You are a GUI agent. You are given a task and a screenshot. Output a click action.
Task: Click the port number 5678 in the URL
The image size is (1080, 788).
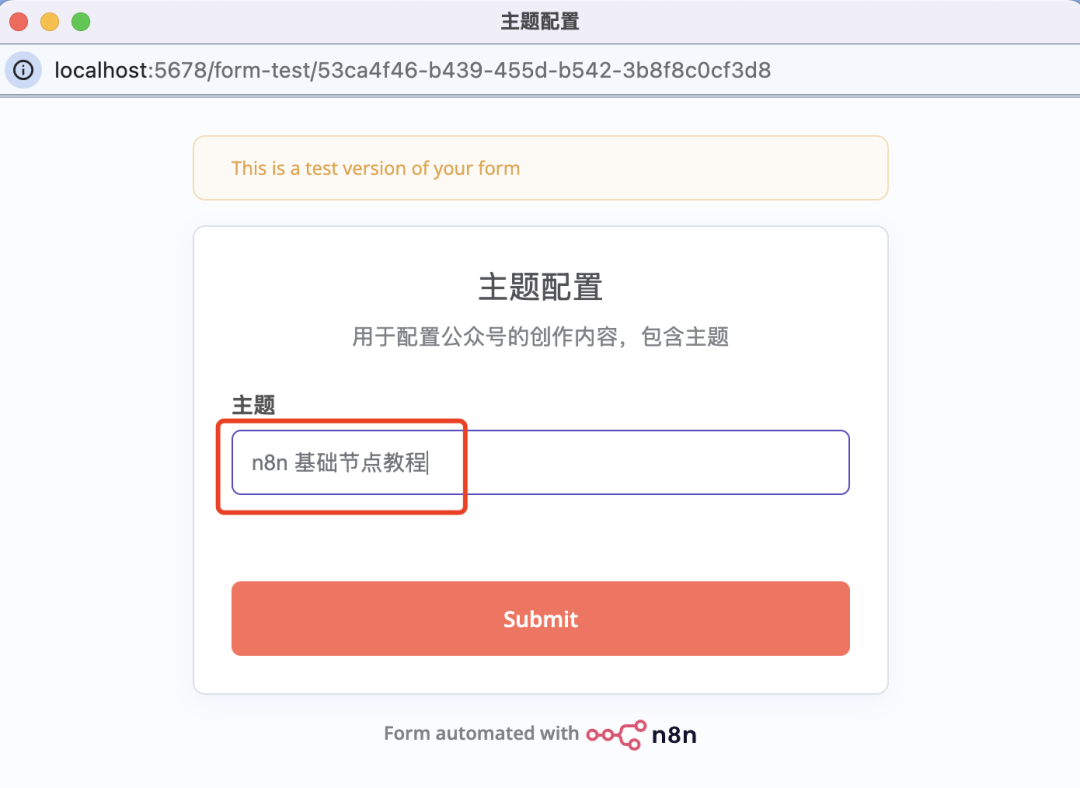click(x=175, y=70)
